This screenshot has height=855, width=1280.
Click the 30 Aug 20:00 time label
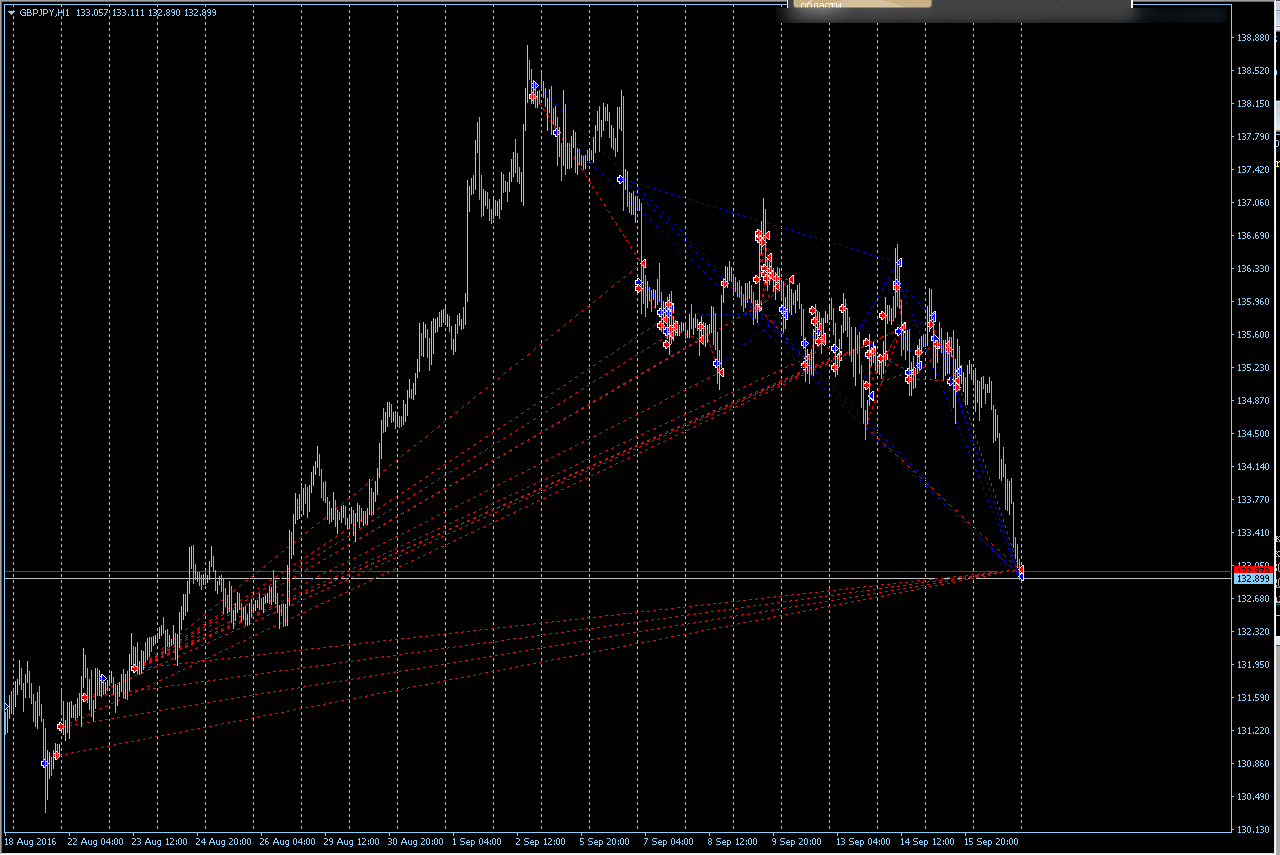click(x=415, y=842)
